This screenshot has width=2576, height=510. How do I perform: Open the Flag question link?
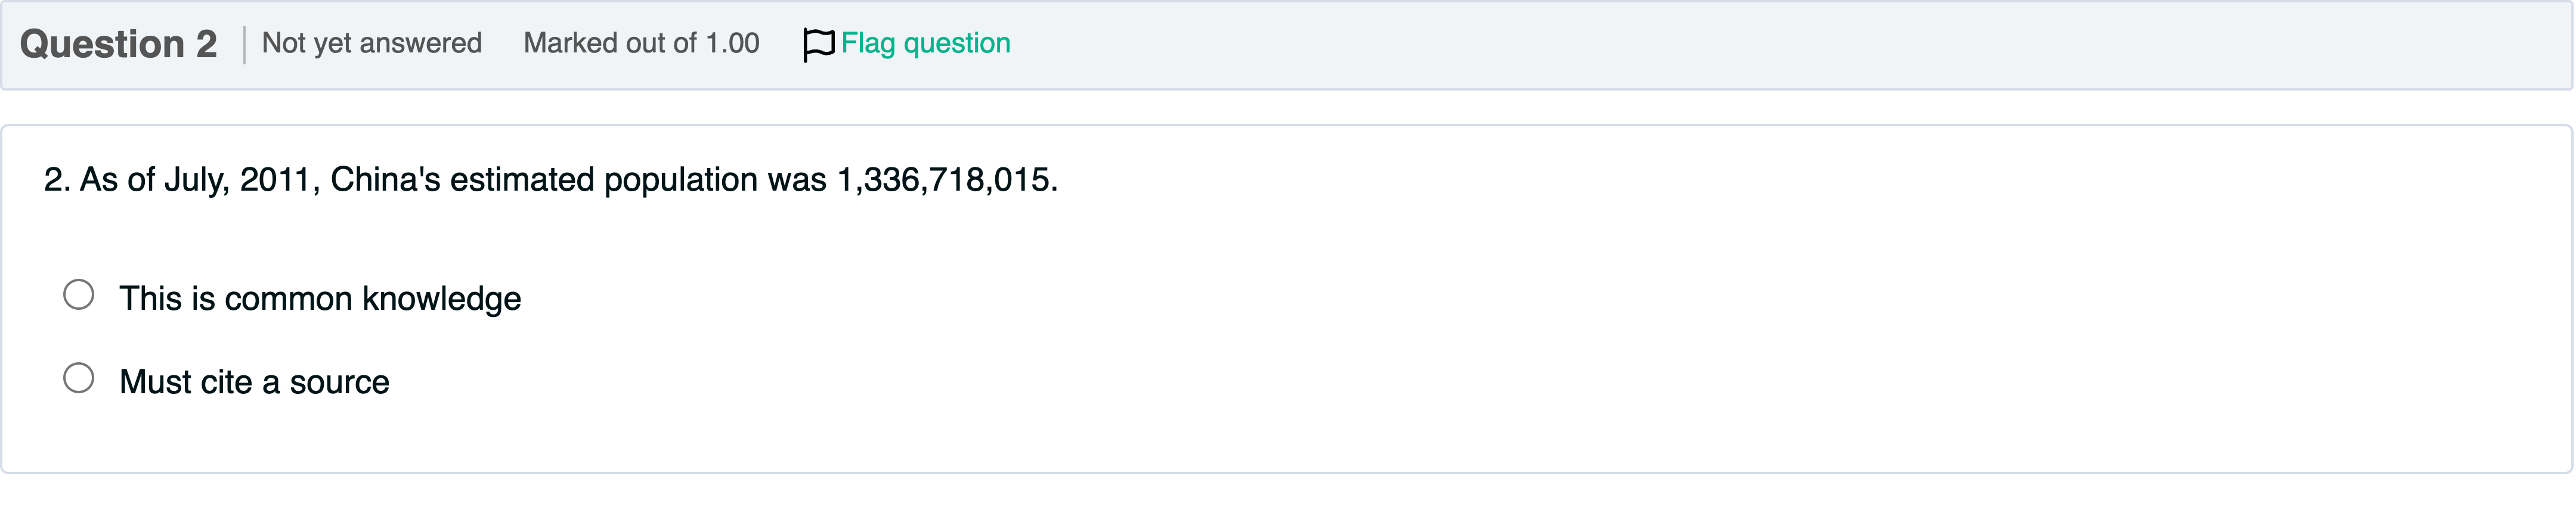click(925, 43)
